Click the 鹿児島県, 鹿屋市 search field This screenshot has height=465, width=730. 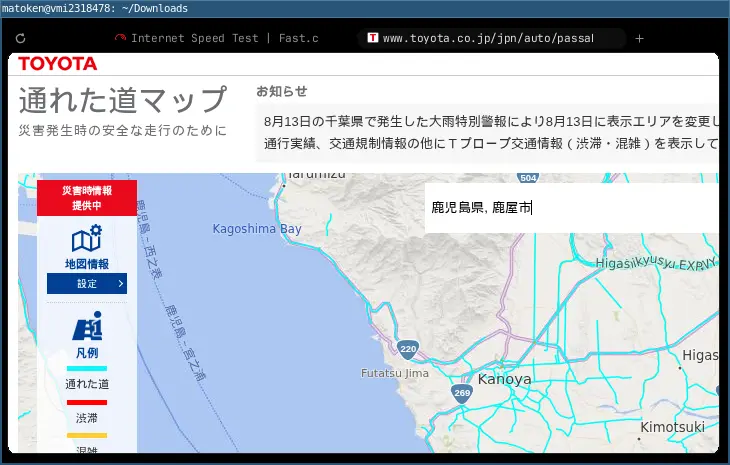tap(572, 208)
